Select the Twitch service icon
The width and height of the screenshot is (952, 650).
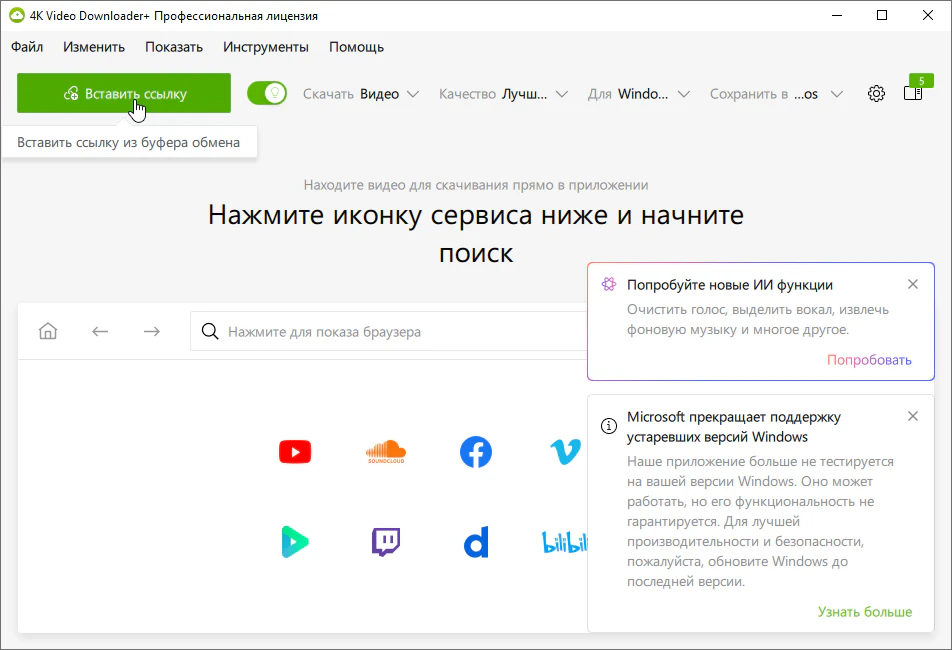[x=385, y=542]
